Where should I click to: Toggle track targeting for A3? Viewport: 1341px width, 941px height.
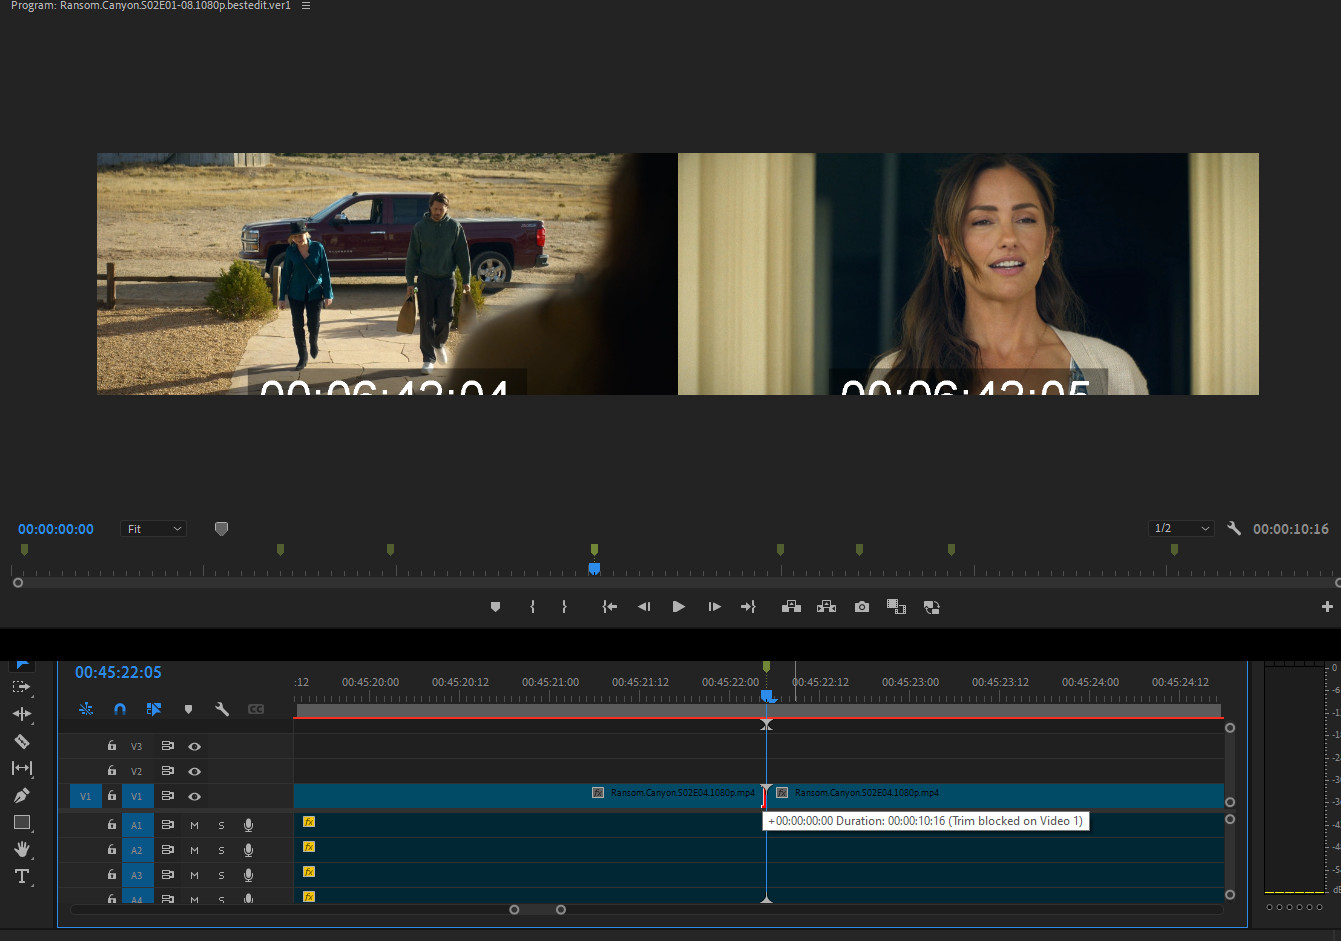tap(137, 875)
